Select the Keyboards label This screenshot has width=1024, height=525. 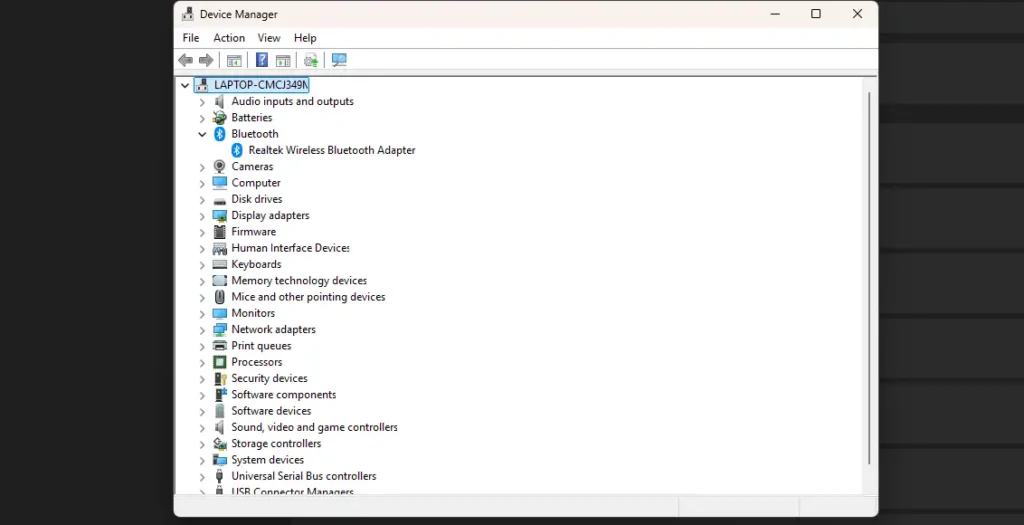click(x=256, y=264)
